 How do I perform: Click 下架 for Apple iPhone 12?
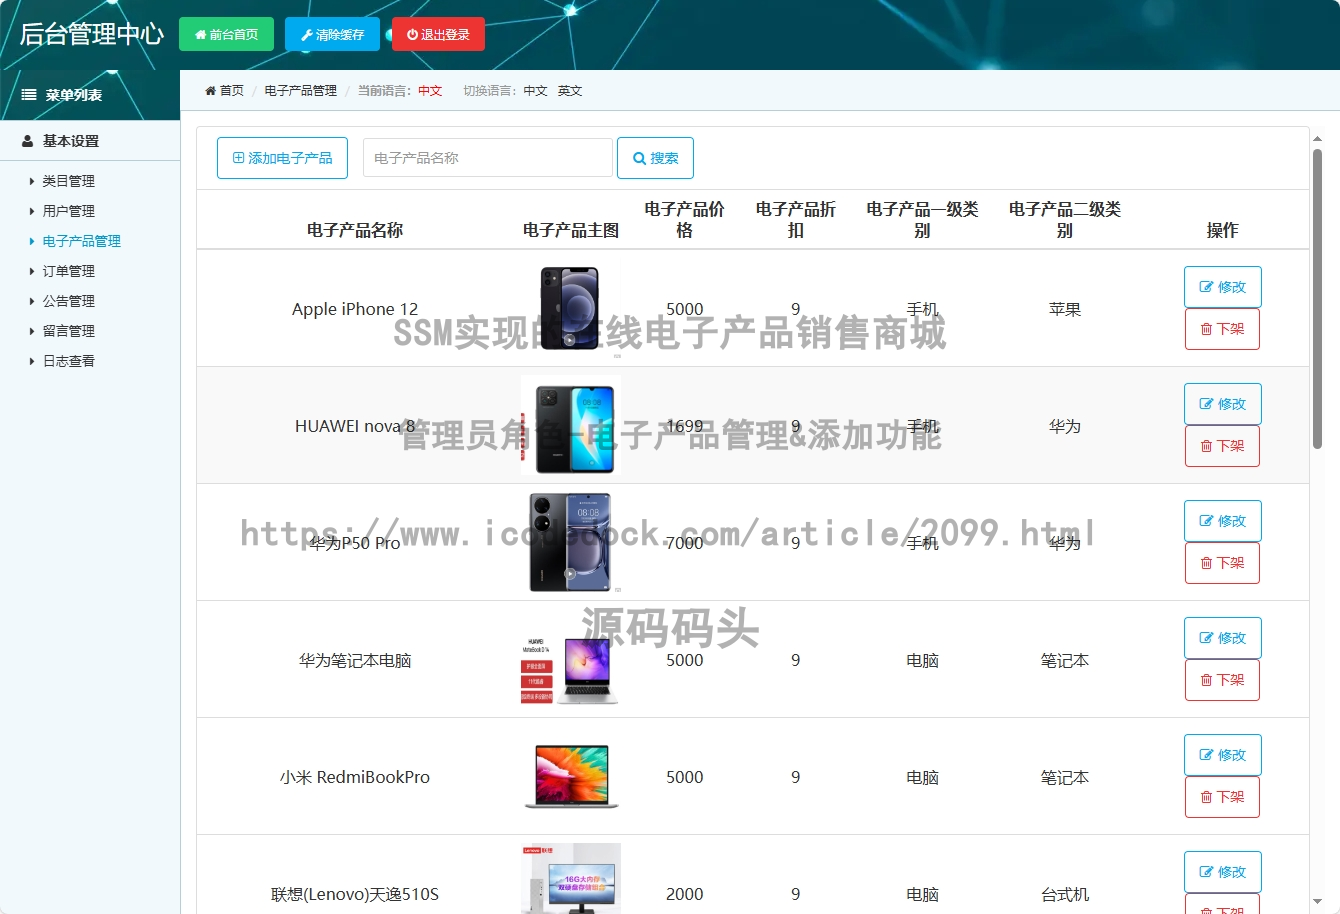(x=1222, y=329)
